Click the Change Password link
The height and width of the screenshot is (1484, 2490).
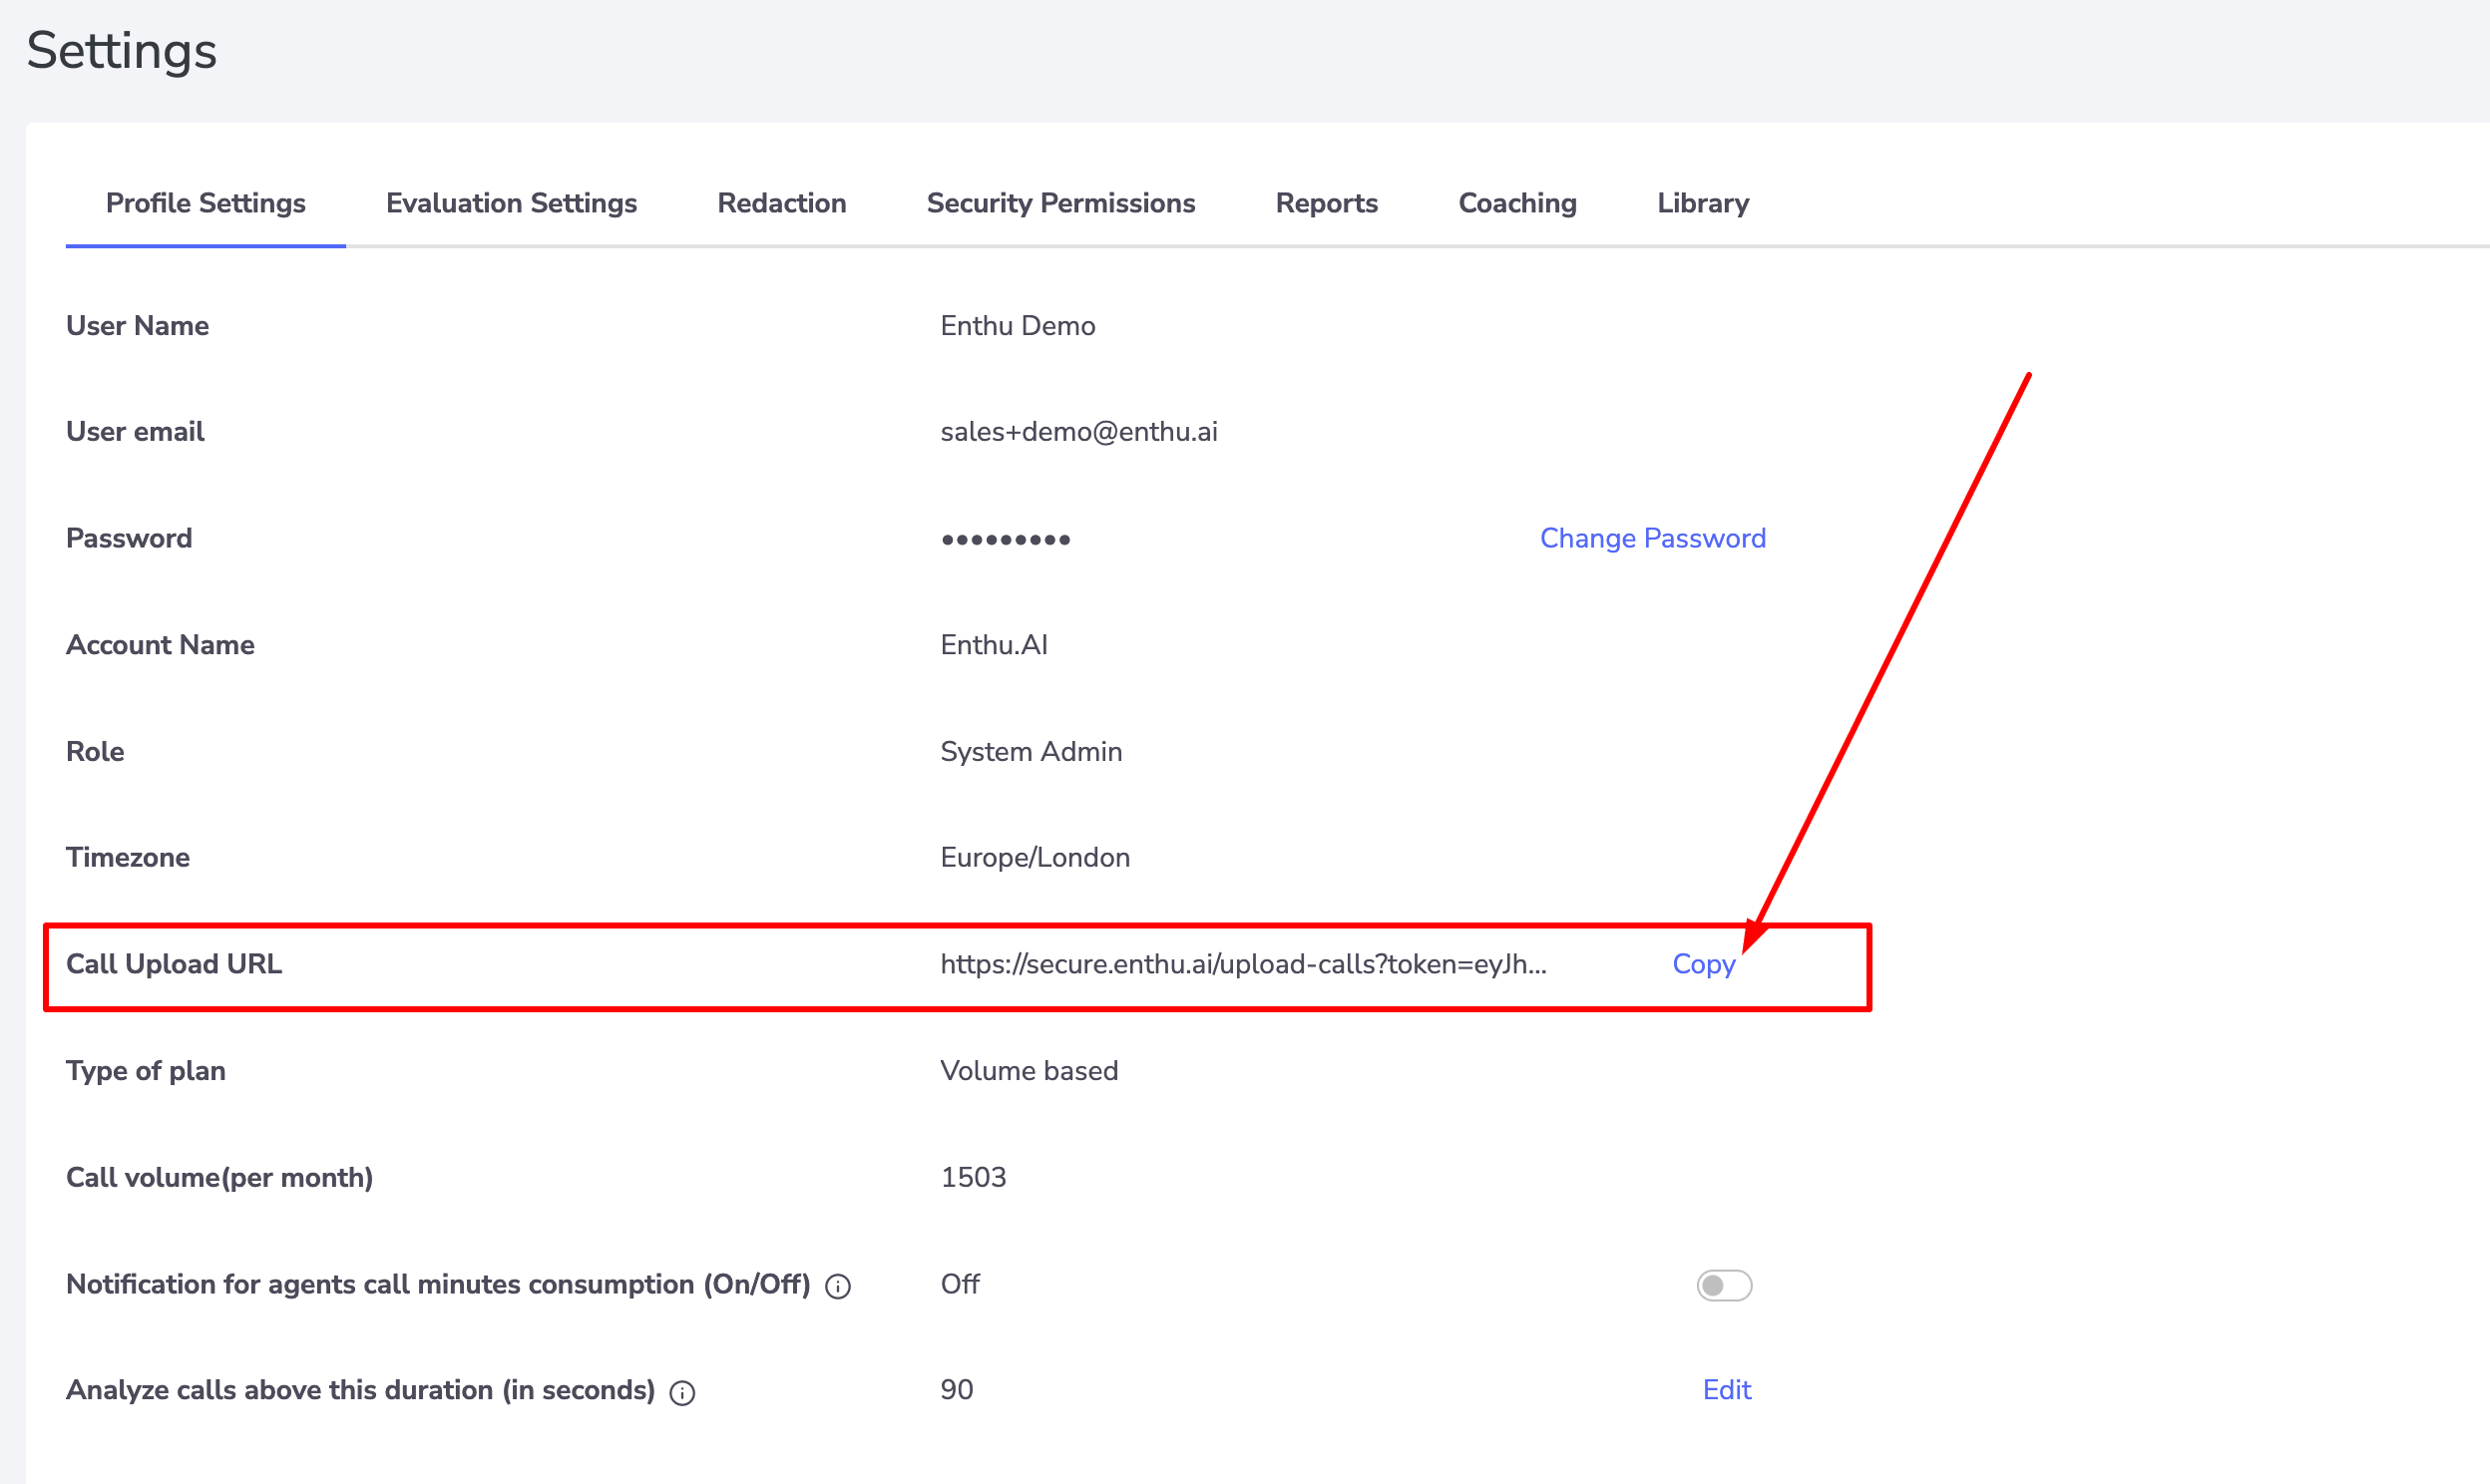point(1652,538)
